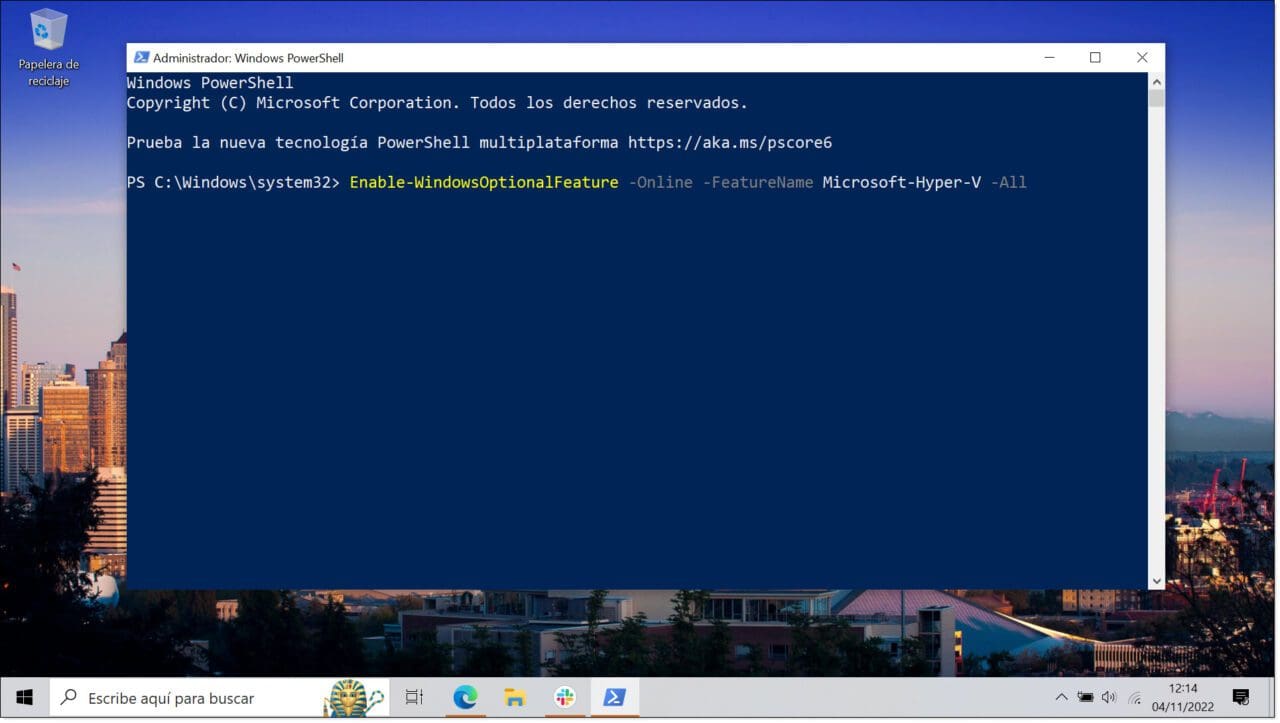1280x723 pixels.
Task: Click the Copyright (C) Microsoft Corporation line
Action: [x=437, y=103]
